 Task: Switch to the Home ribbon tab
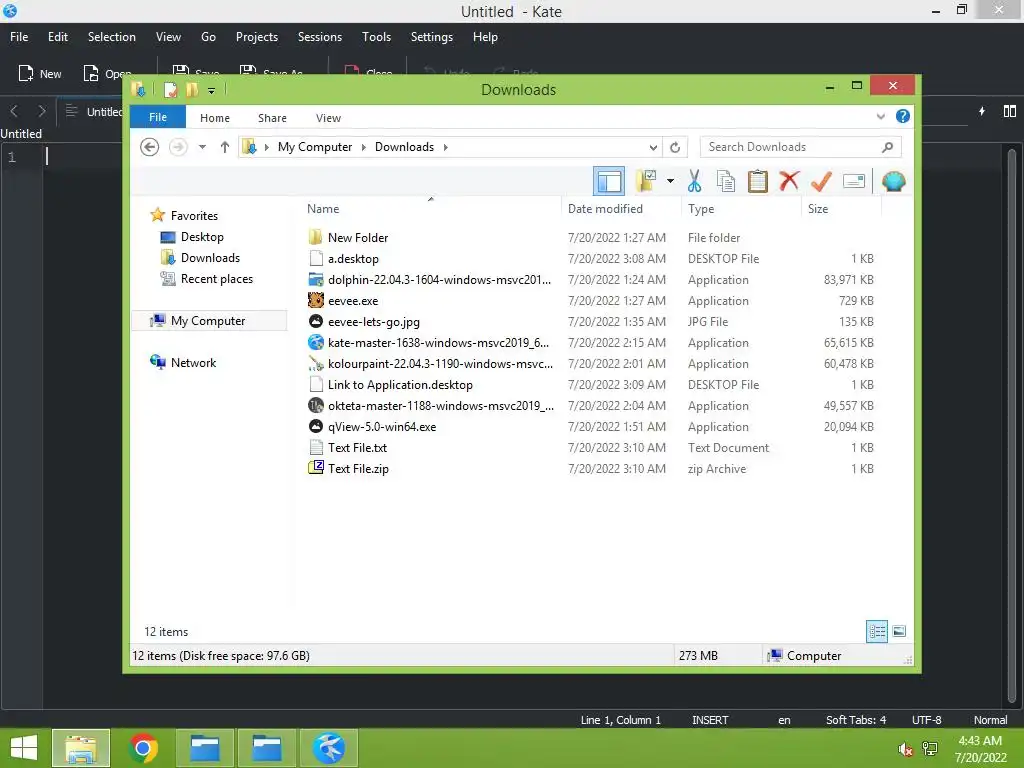pyautogui.click(x=215, y=118)
